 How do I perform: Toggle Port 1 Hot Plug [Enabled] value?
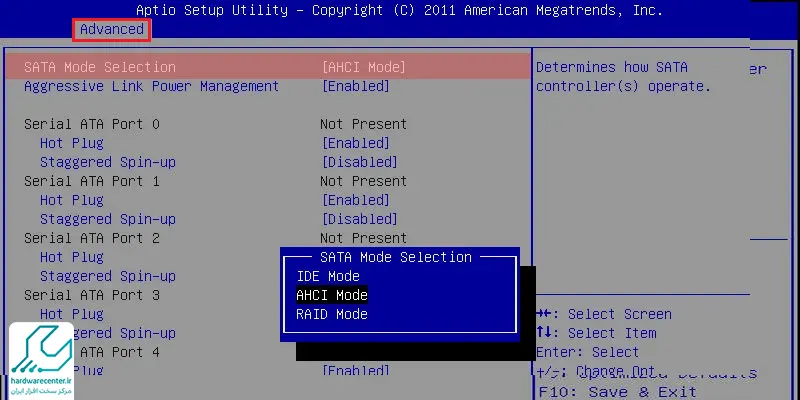(x=356, y=200)
